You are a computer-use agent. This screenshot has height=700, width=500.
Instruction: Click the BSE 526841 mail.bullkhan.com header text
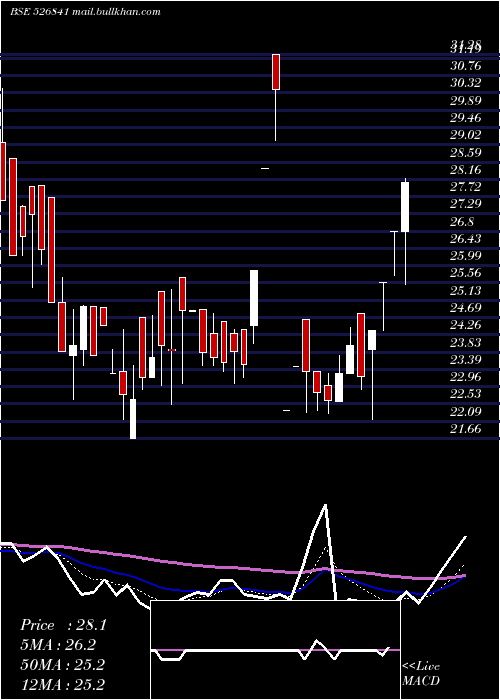pyautogui.click(x=85, y=12)
